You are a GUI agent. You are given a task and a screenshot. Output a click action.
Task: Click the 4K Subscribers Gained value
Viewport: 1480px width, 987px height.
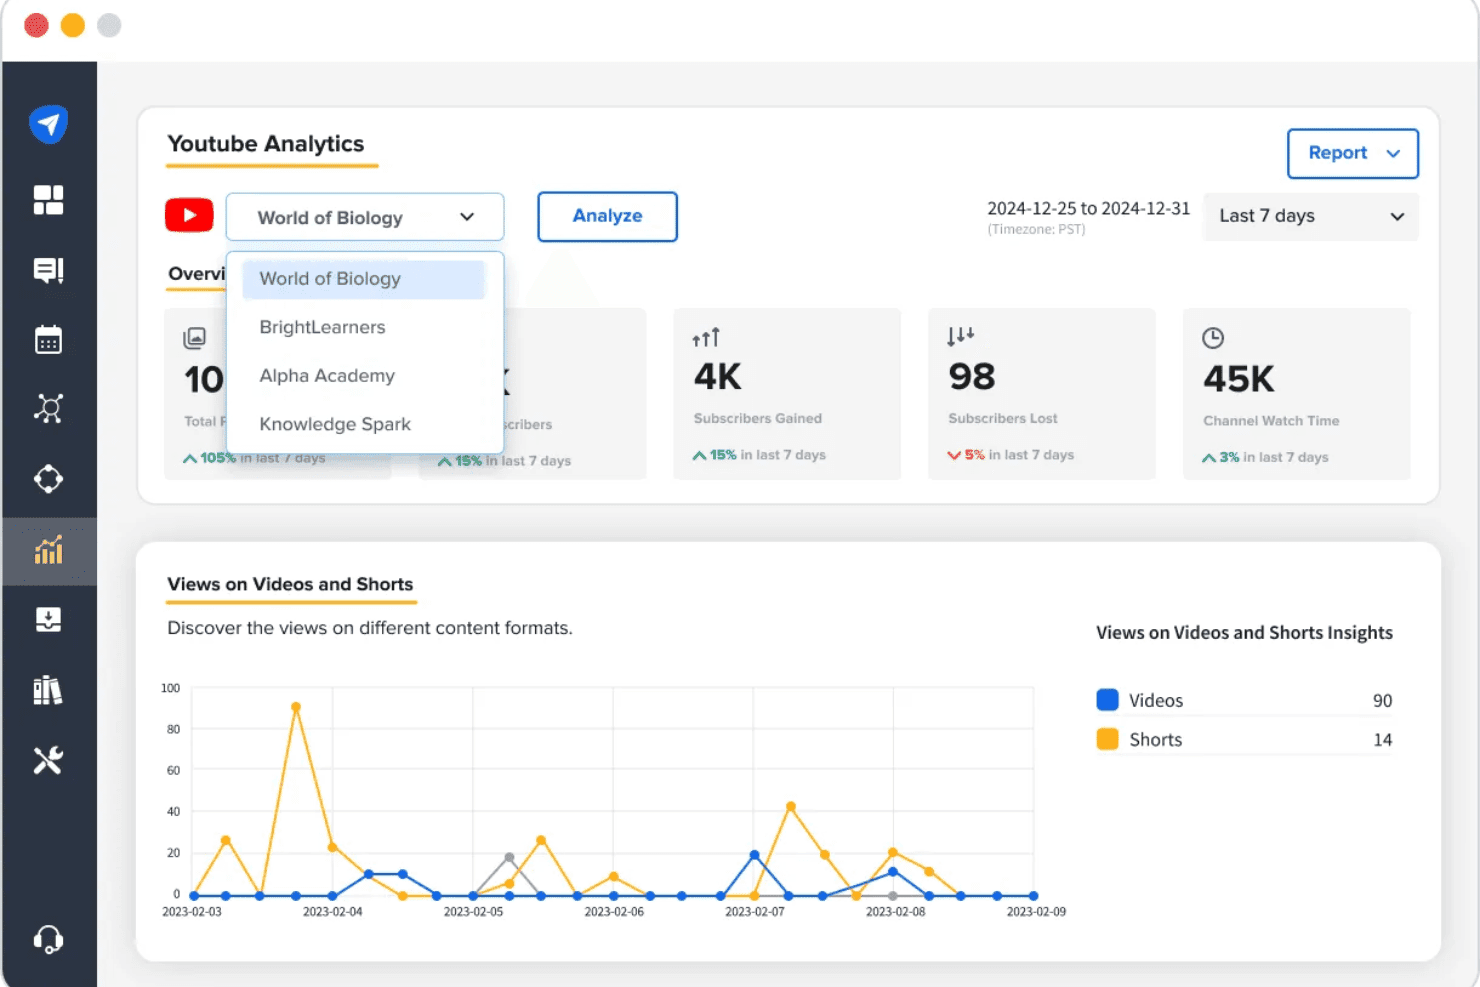pos(718,377)
